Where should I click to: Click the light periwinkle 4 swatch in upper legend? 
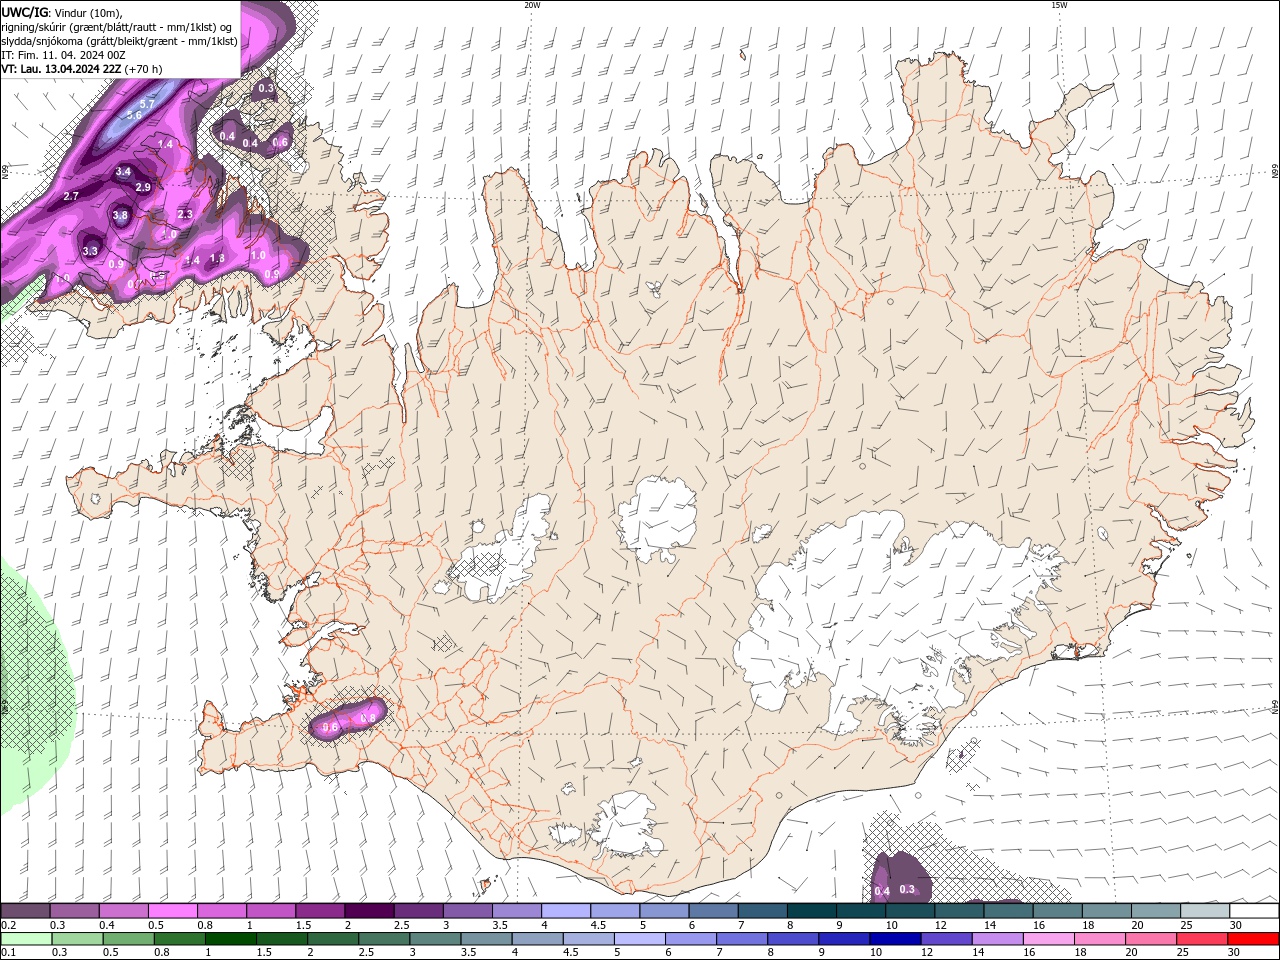(566, 910)
